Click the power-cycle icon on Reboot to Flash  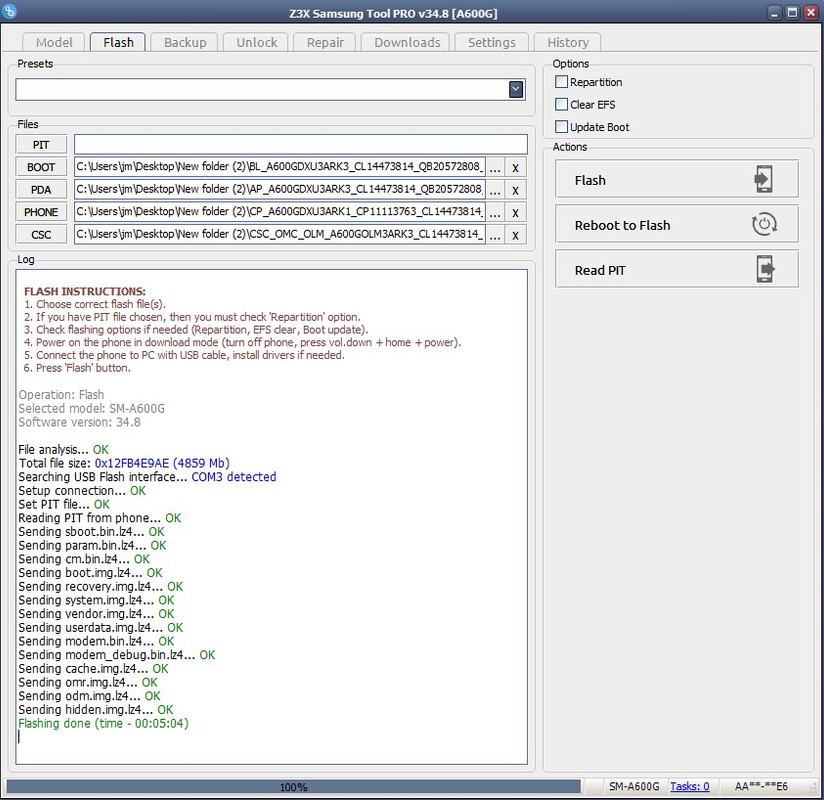[x=764, y=224]
